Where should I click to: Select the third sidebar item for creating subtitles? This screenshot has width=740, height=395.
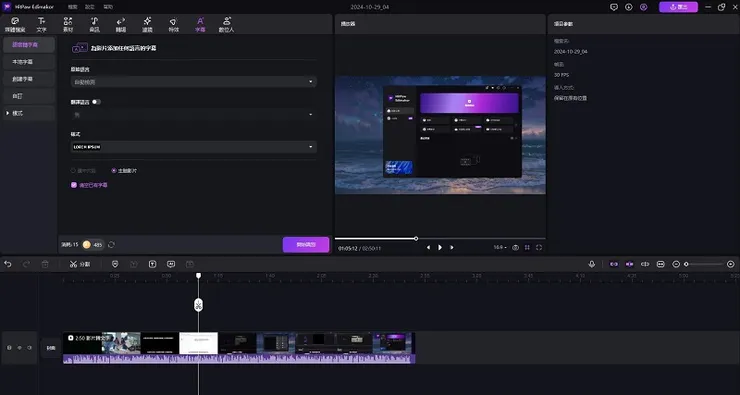(28, 79)
